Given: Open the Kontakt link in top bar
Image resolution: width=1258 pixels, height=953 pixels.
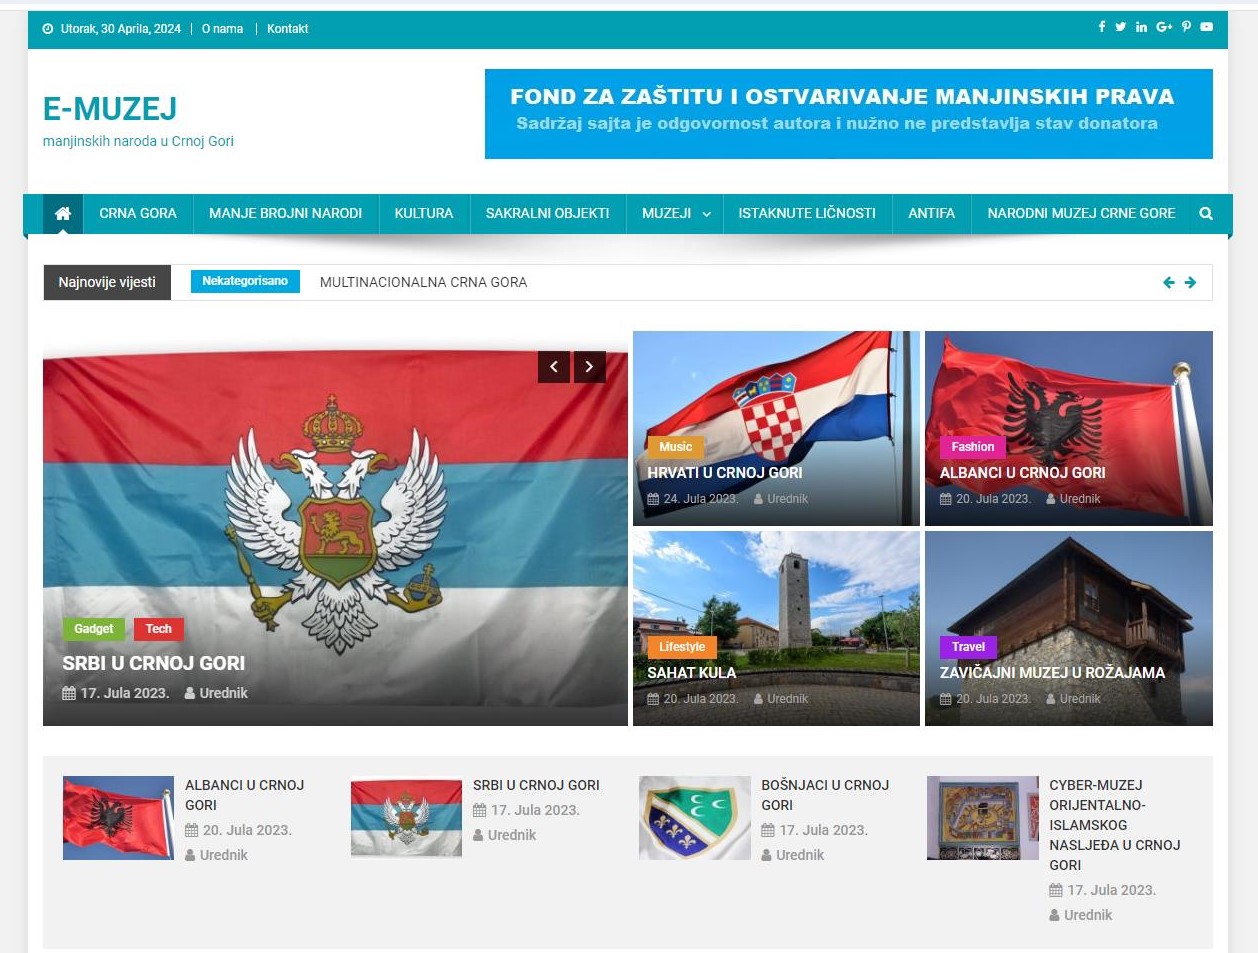Looking at the screenshot, I should 287,29.
